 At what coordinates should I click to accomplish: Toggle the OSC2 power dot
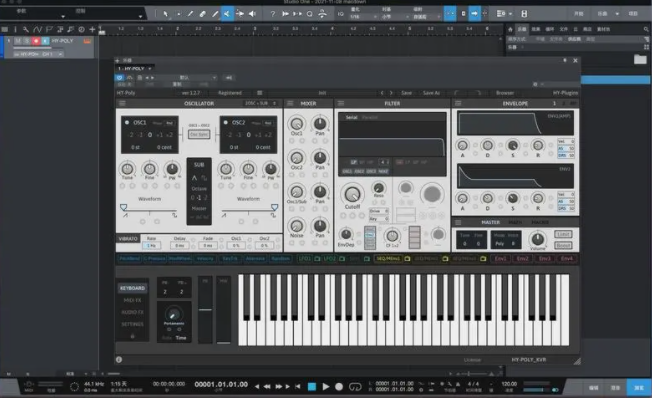[225, 123]
